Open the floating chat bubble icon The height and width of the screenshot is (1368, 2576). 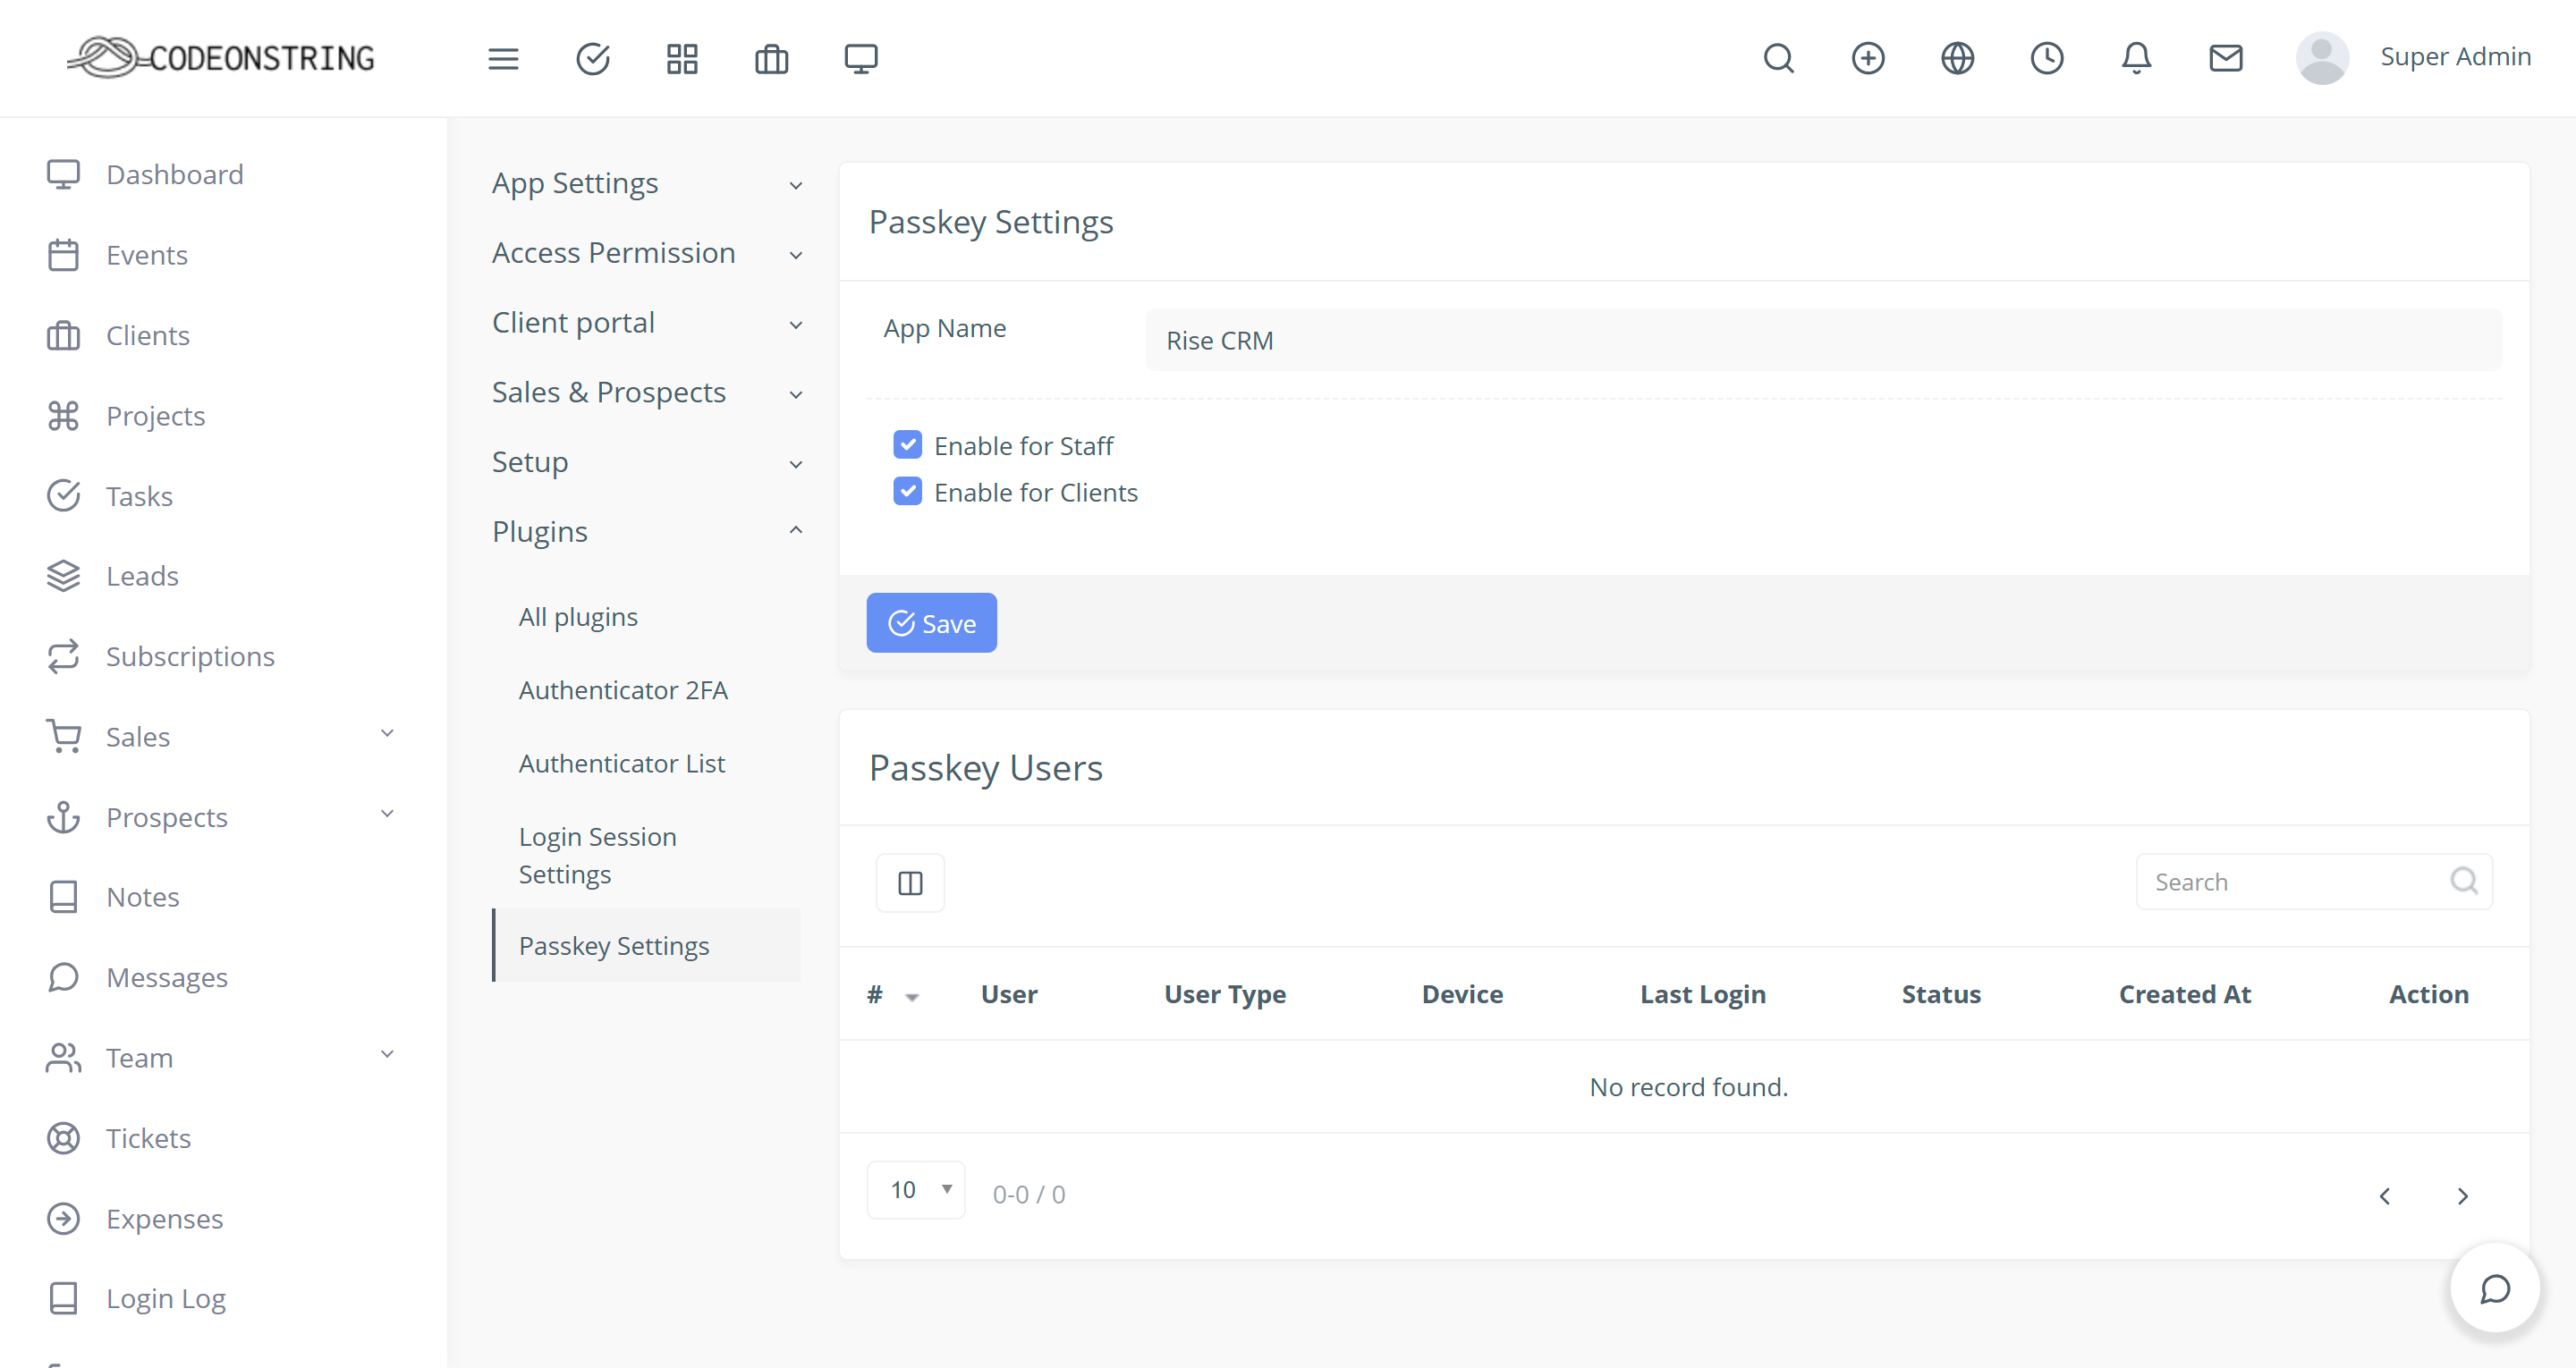coord(2494,1289)
